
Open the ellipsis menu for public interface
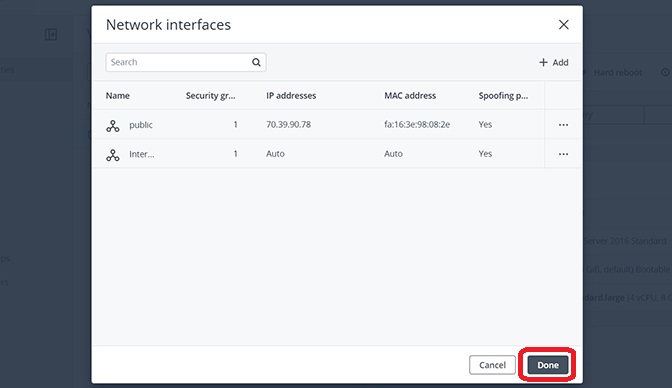(563, 125)
